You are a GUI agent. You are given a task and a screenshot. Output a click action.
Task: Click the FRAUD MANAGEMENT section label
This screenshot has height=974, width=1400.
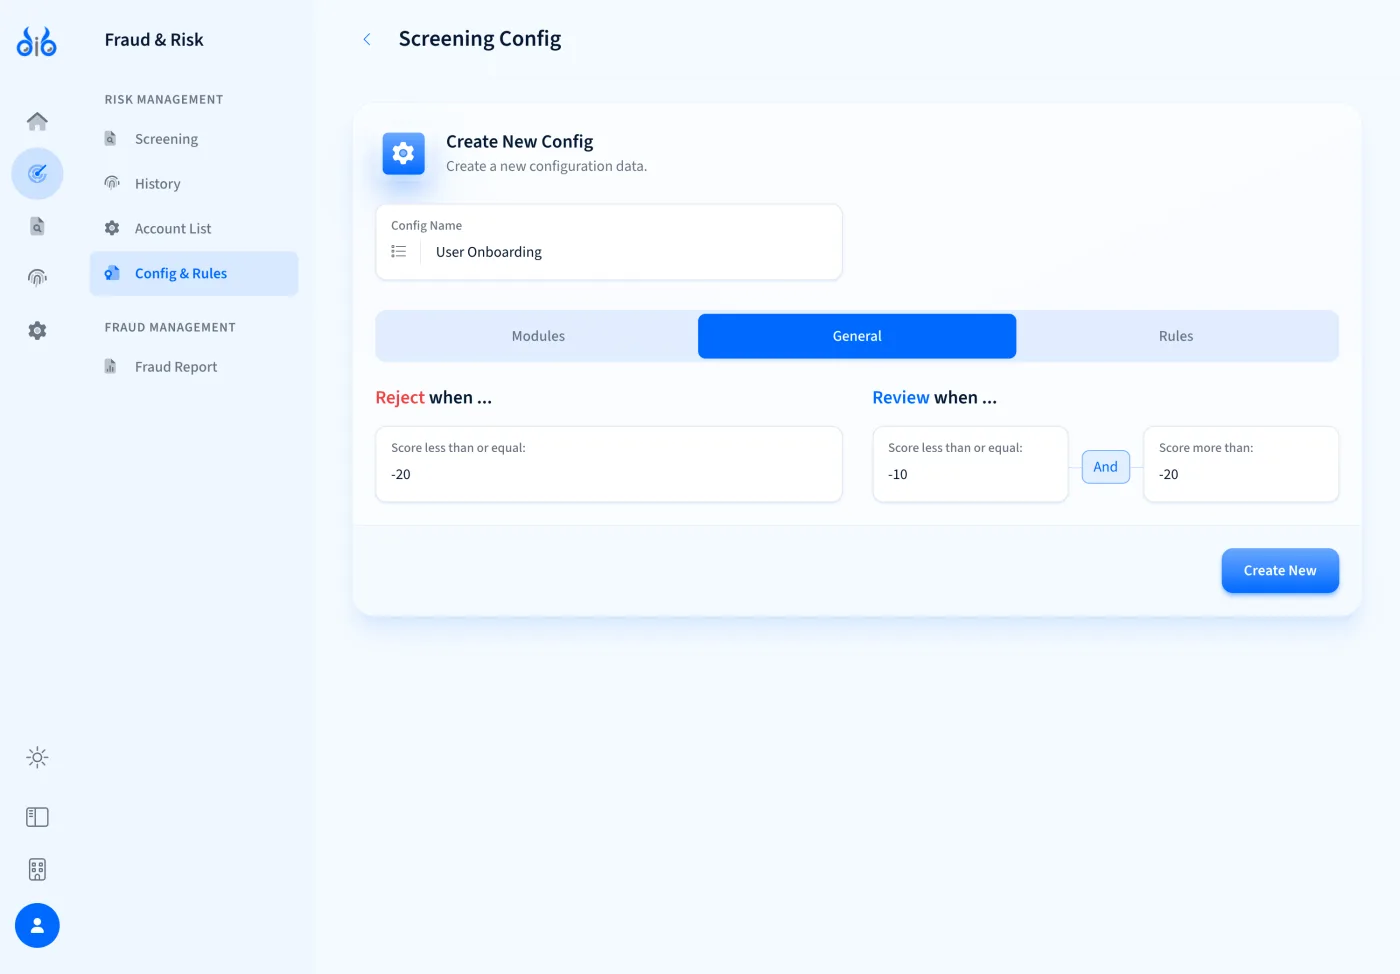[170, 328]
